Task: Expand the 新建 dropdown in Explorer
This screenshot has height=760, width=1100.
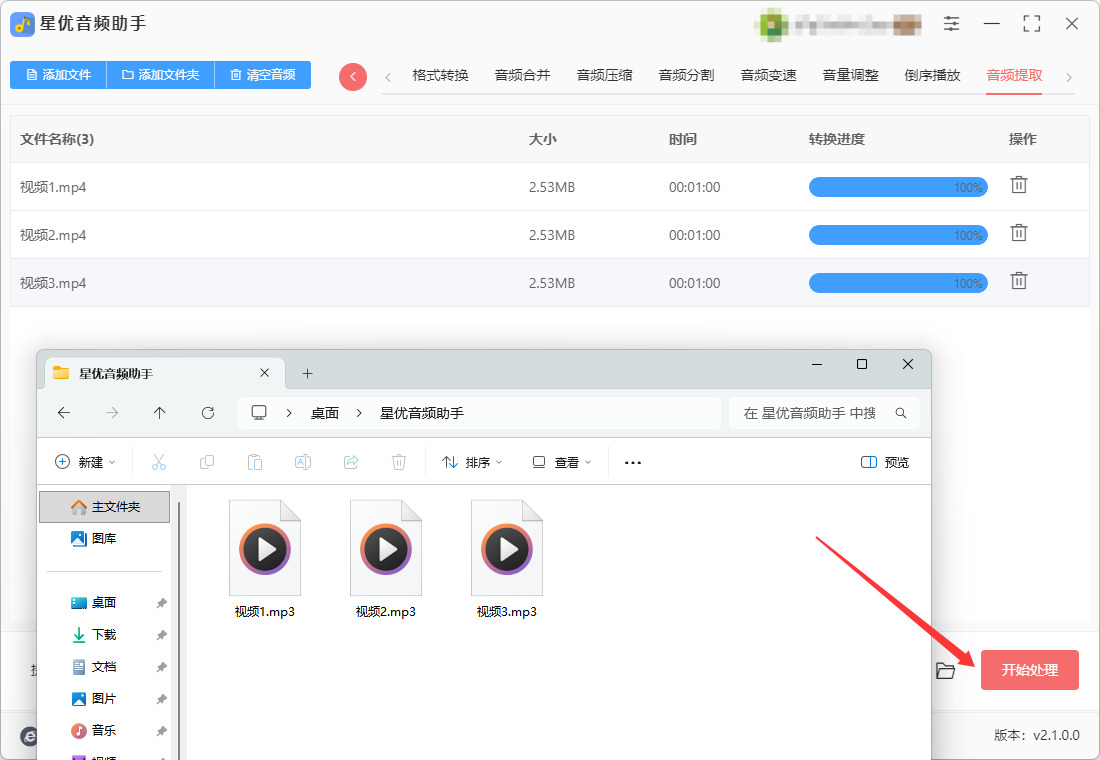Action: [85, 462]
